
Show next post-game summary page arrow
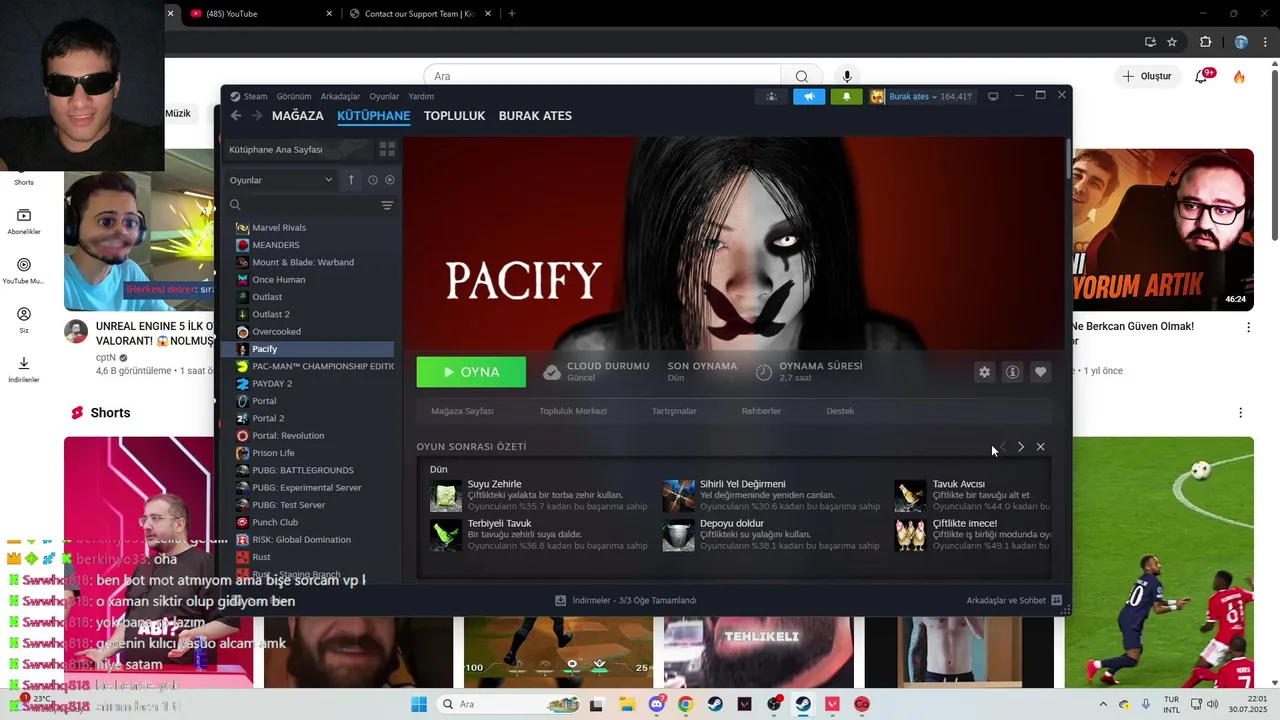point(1021,447)
